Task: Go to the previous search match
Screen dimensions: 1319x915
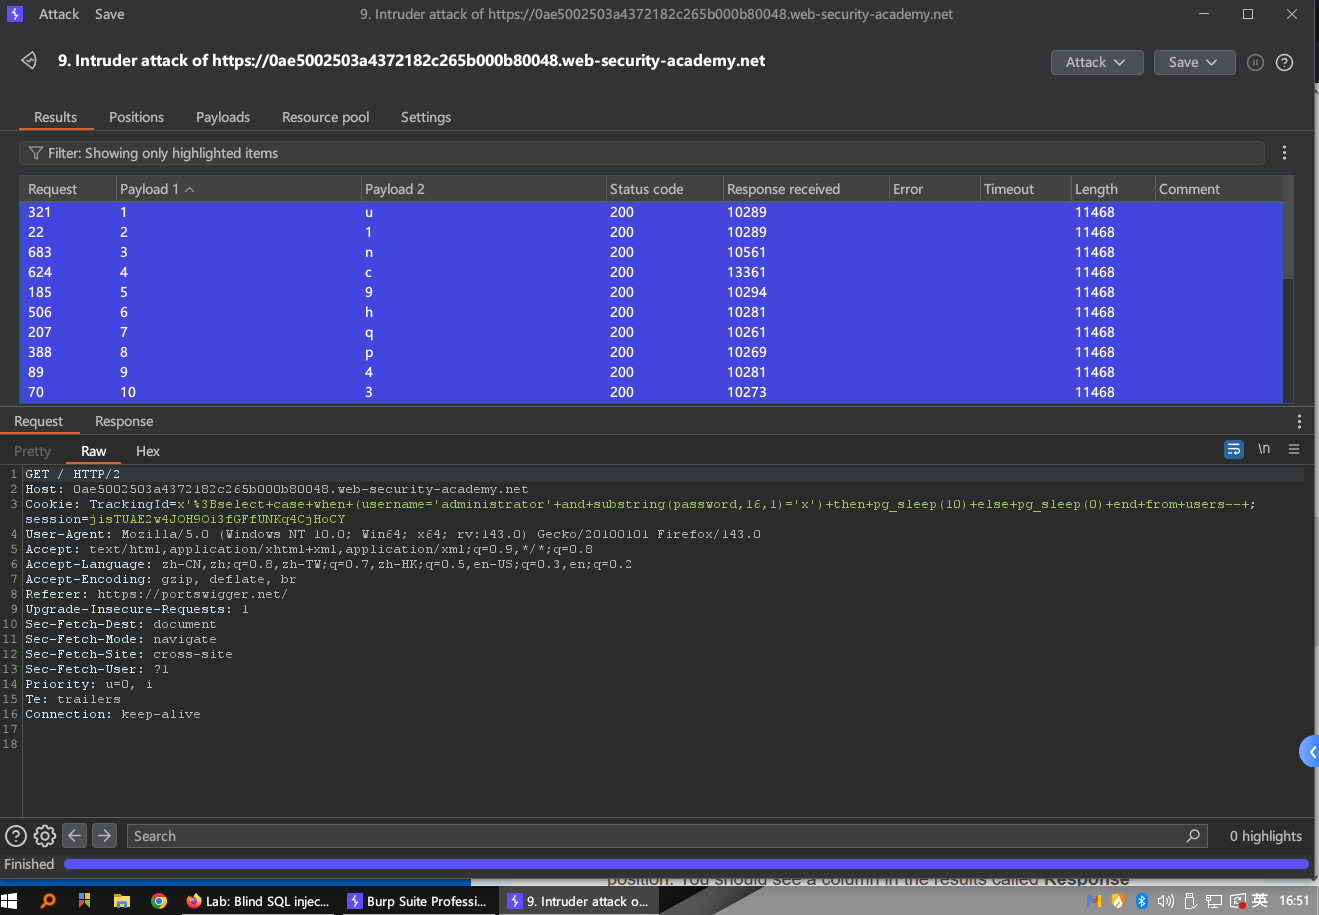Action: [75, 835]
